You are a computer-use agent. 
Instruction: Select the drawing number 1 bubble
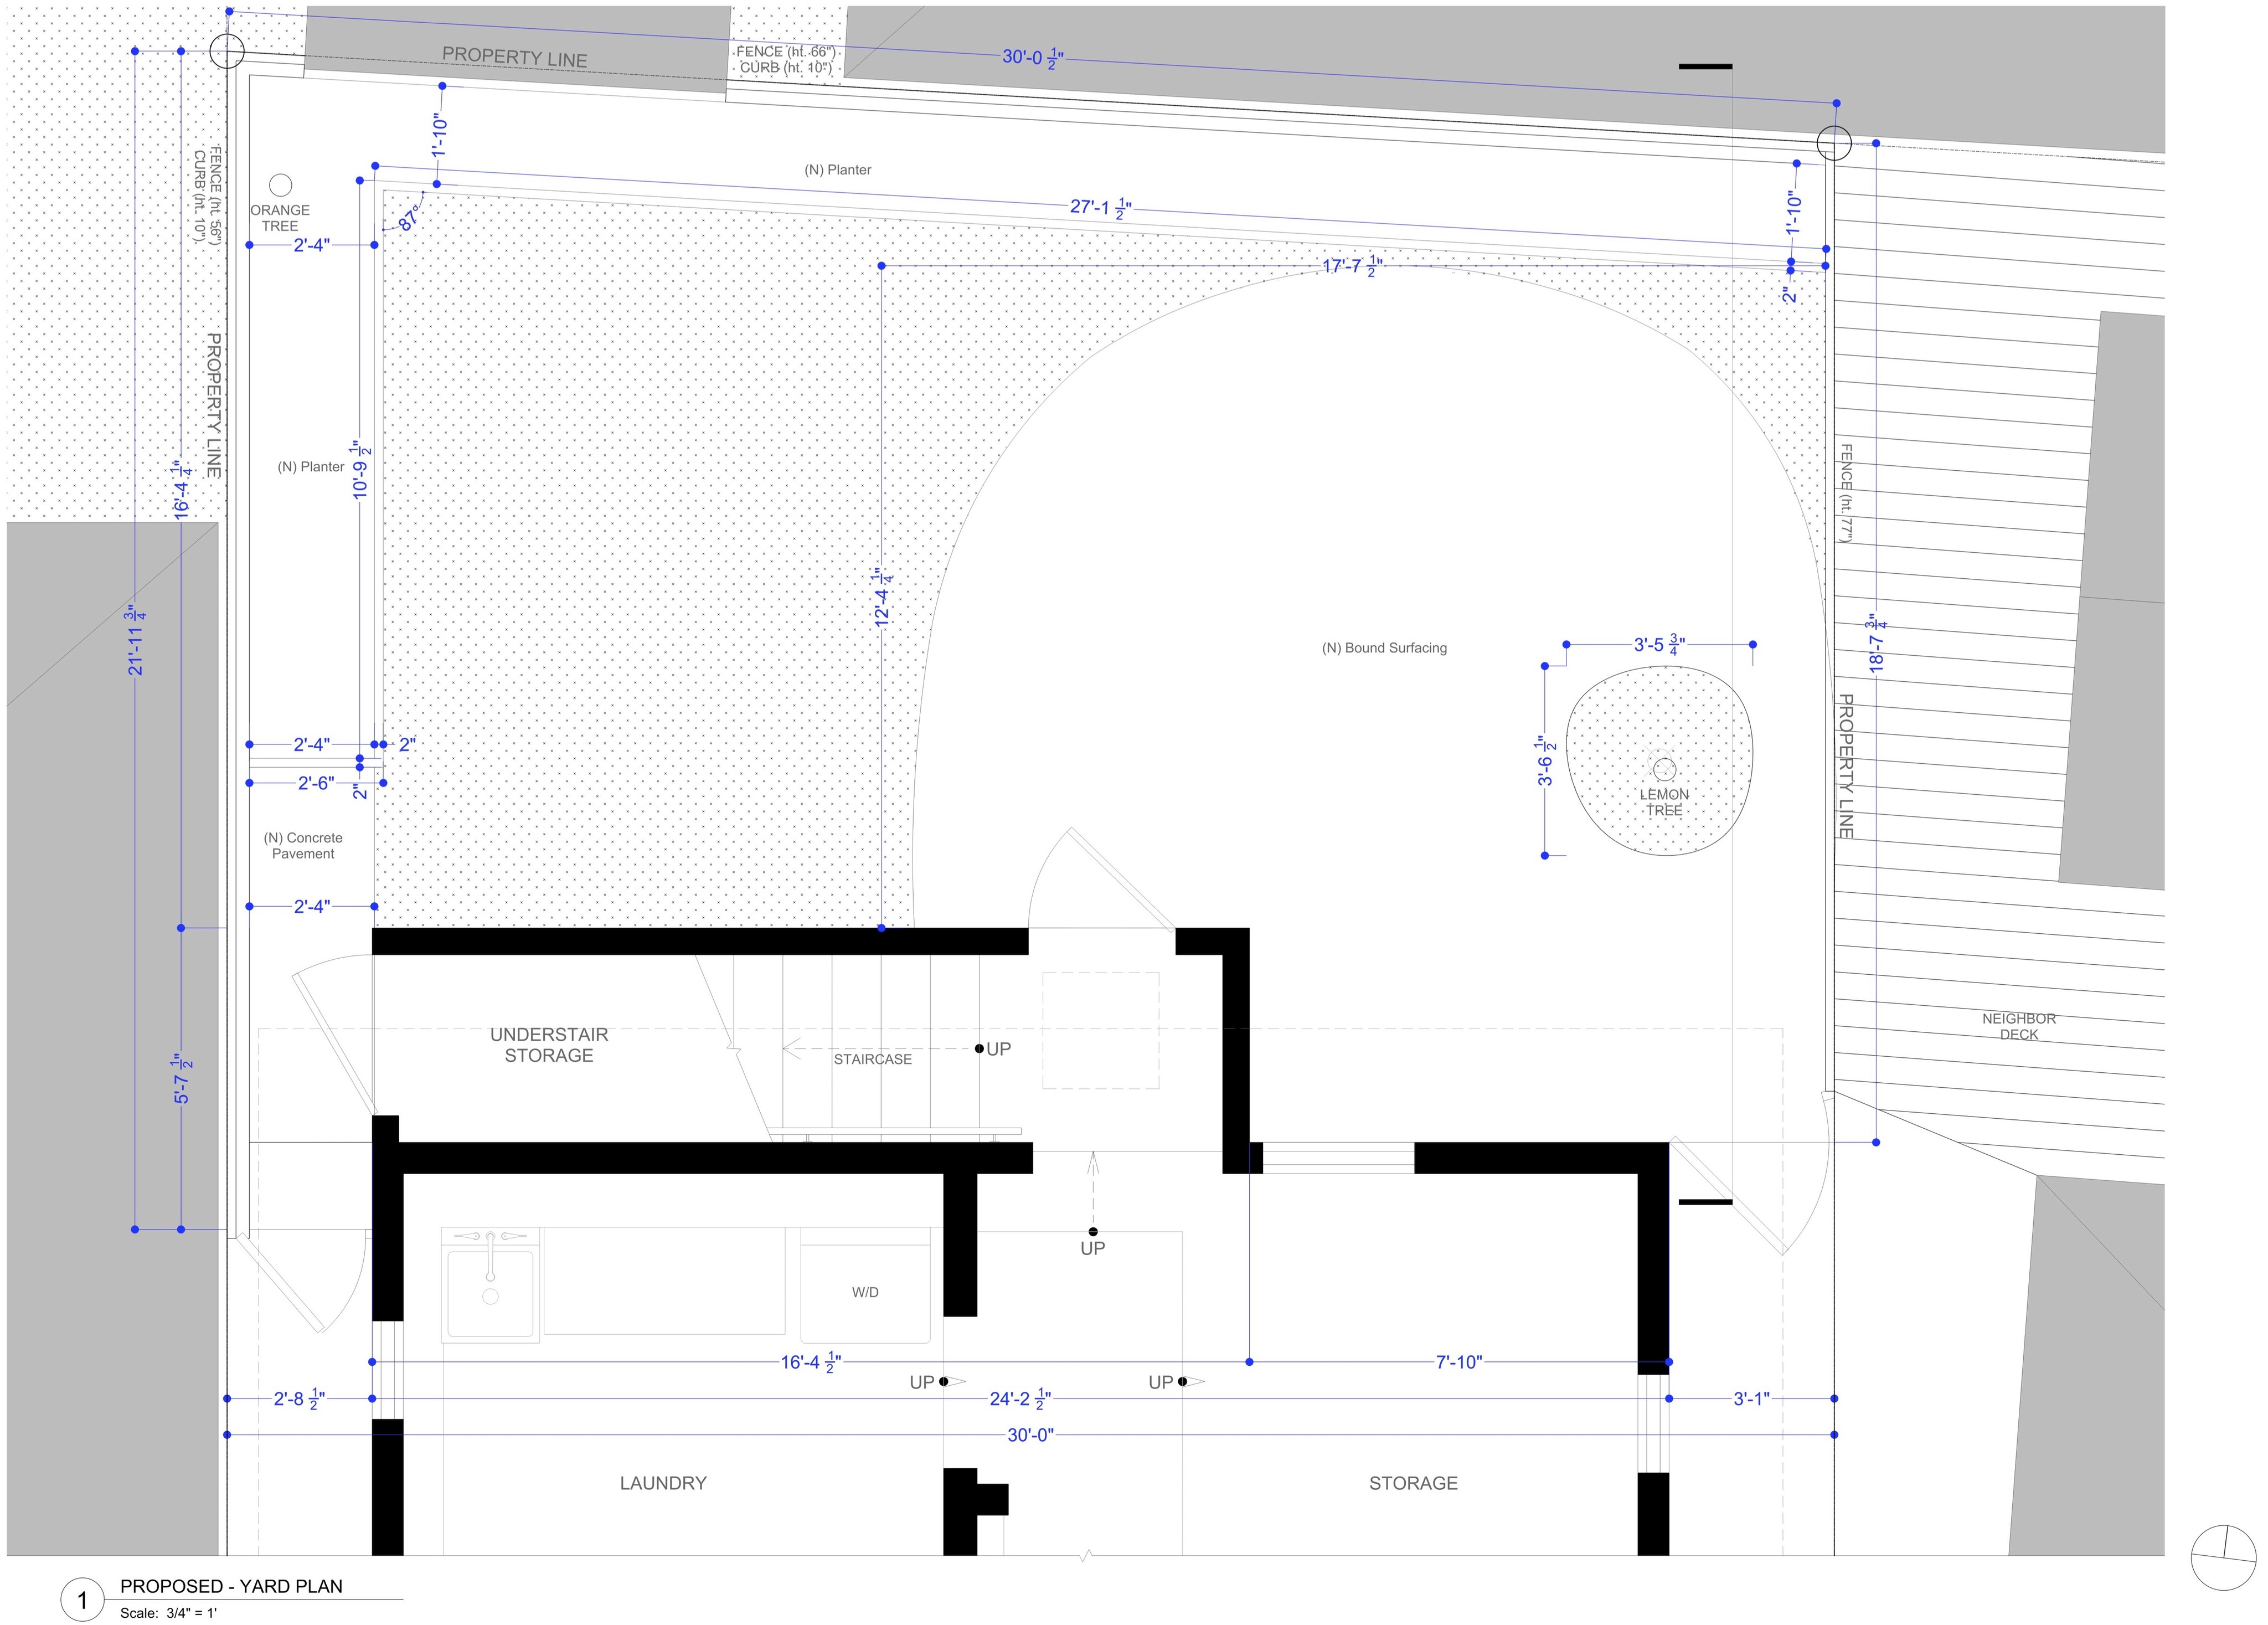pyautogui.click(x=82, y=1600)
